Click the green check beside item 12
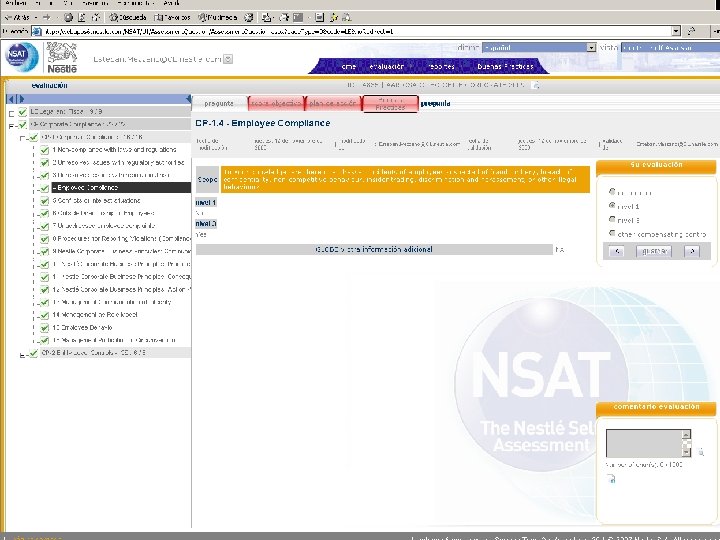This screenshot has height=540, width=720. point(45,290)
